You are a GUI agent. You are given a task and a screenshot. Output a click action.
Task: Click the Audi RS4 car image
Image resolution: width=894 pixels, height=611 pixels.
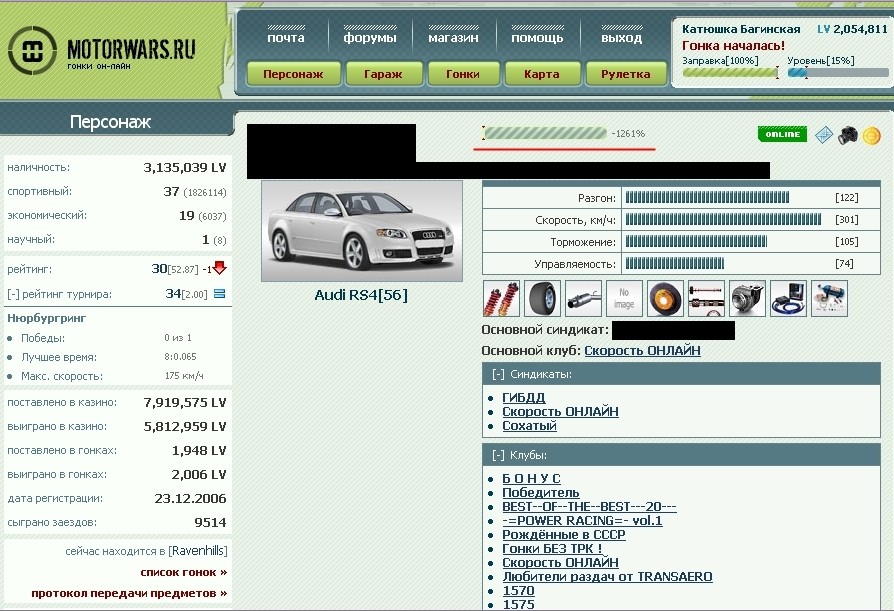pyautogui.click(x=361, y=231)
